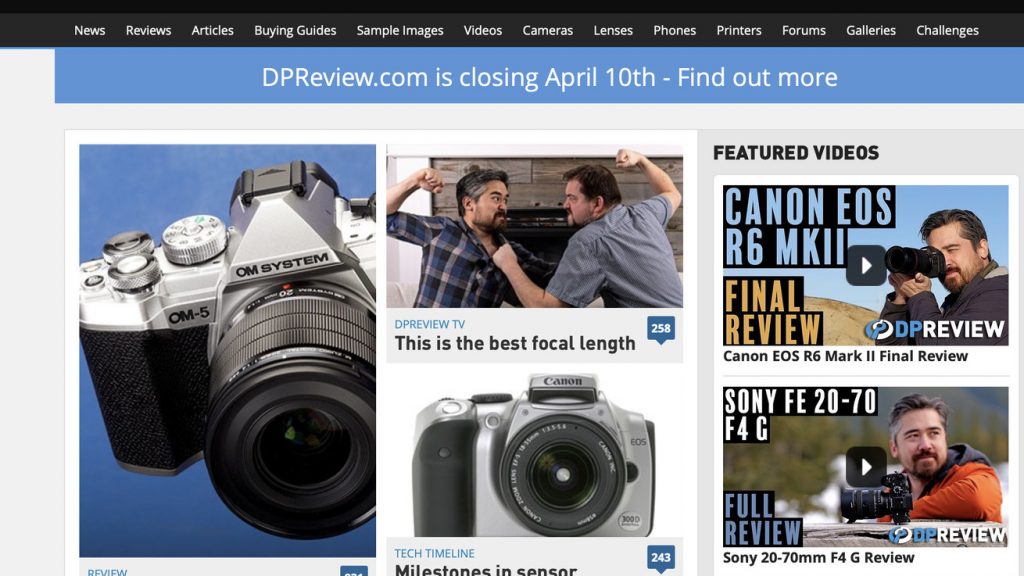Open Sample Images page
Image resolution: width=1024 pixels, height=576 pixels.
[400, 30]
